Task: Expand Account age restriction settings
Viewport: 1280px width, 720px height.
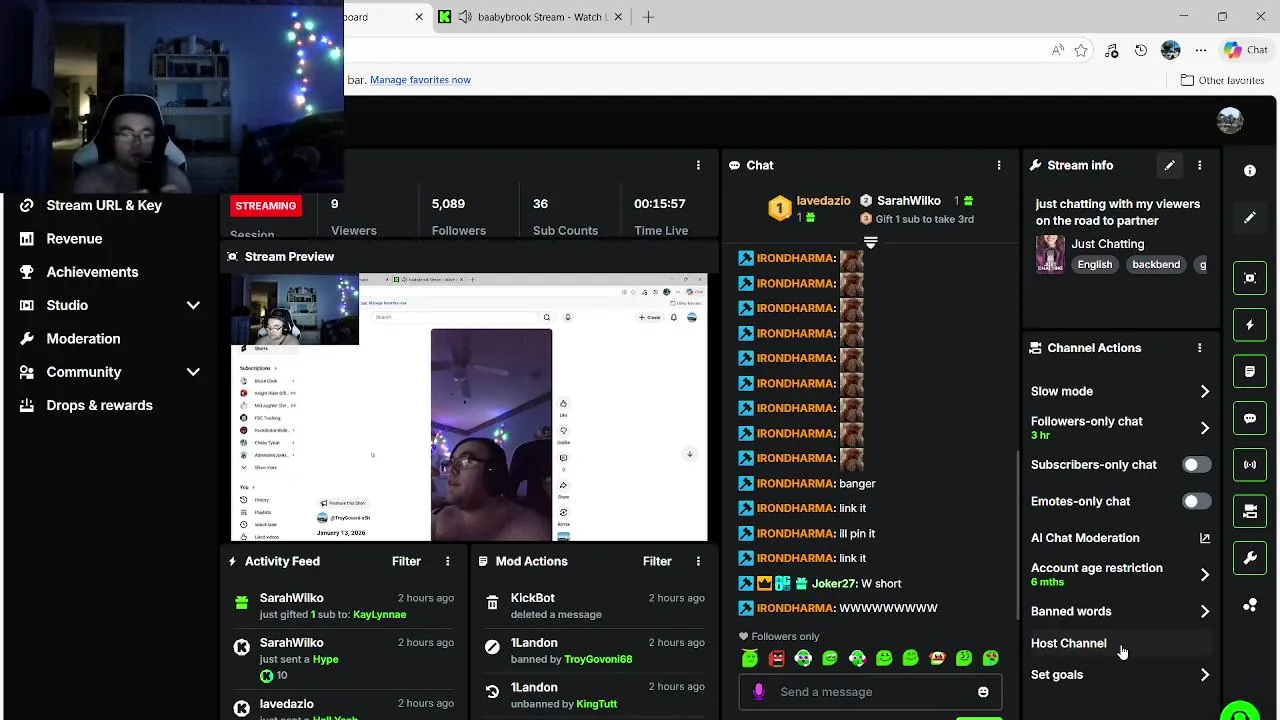Action: coord(1205,575)
